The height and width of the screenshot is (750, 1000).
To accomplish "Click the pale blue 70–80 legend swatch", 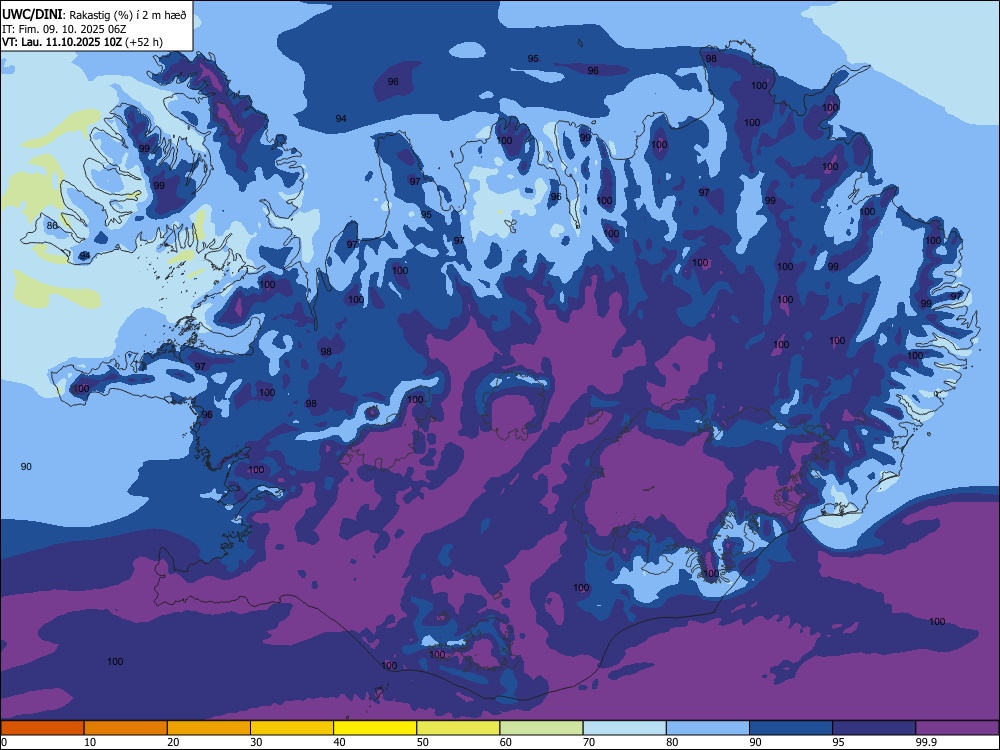I will (x=625, y=728).
